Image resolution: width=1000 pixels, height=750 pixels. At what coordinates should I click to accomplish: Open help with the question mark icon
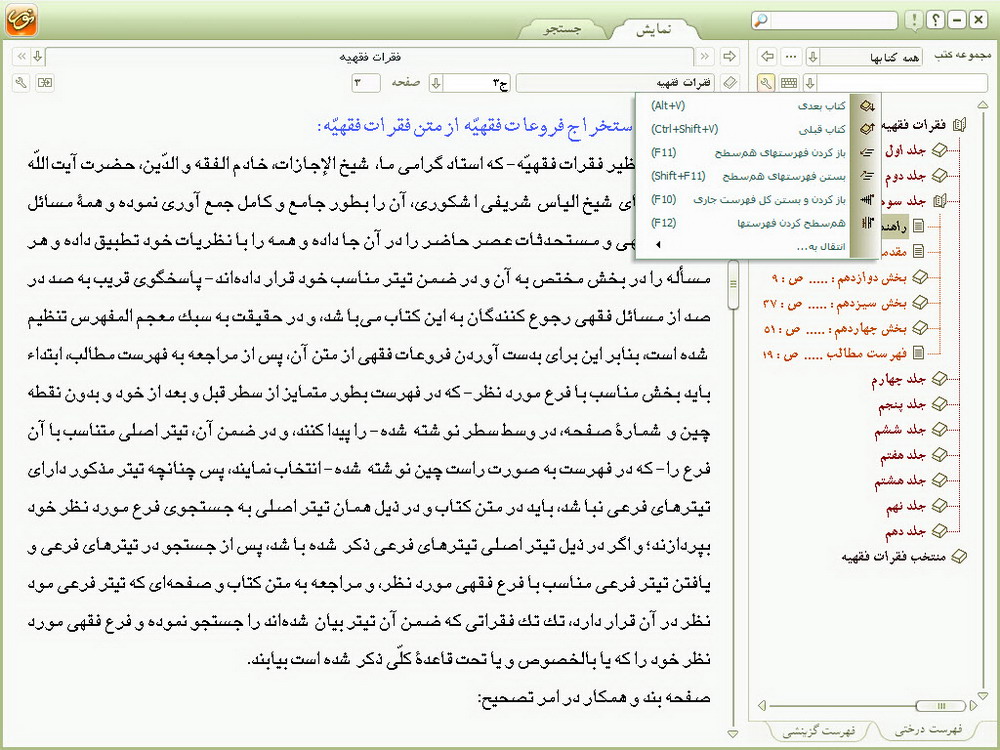(x=936, y=20)
